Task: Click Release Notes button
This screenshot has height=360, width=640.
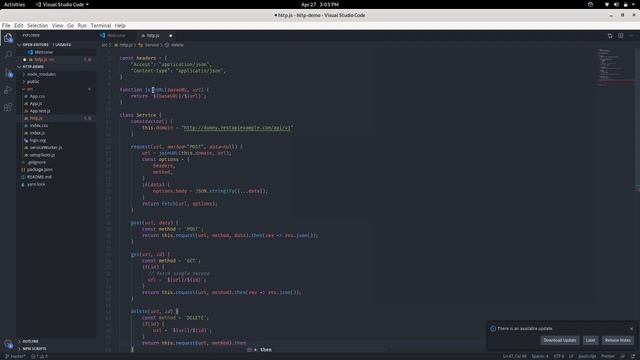Action: point(618,340)
